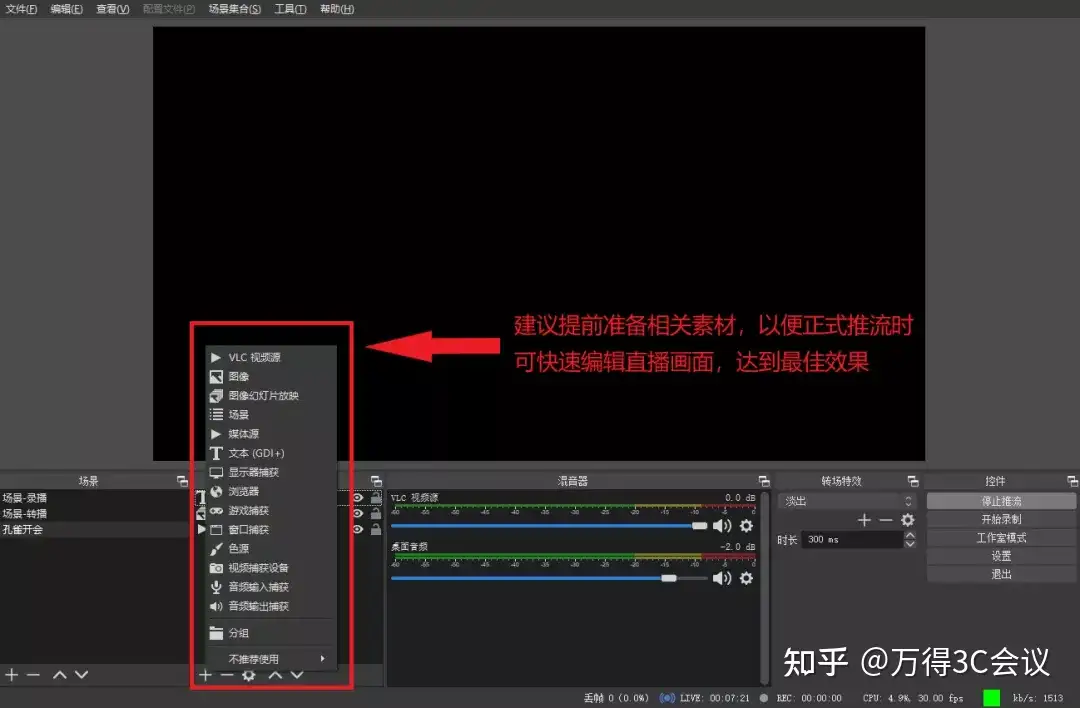1080x708 pixels.
Task: Click the 开始录制 button
Action: (999, 518)
